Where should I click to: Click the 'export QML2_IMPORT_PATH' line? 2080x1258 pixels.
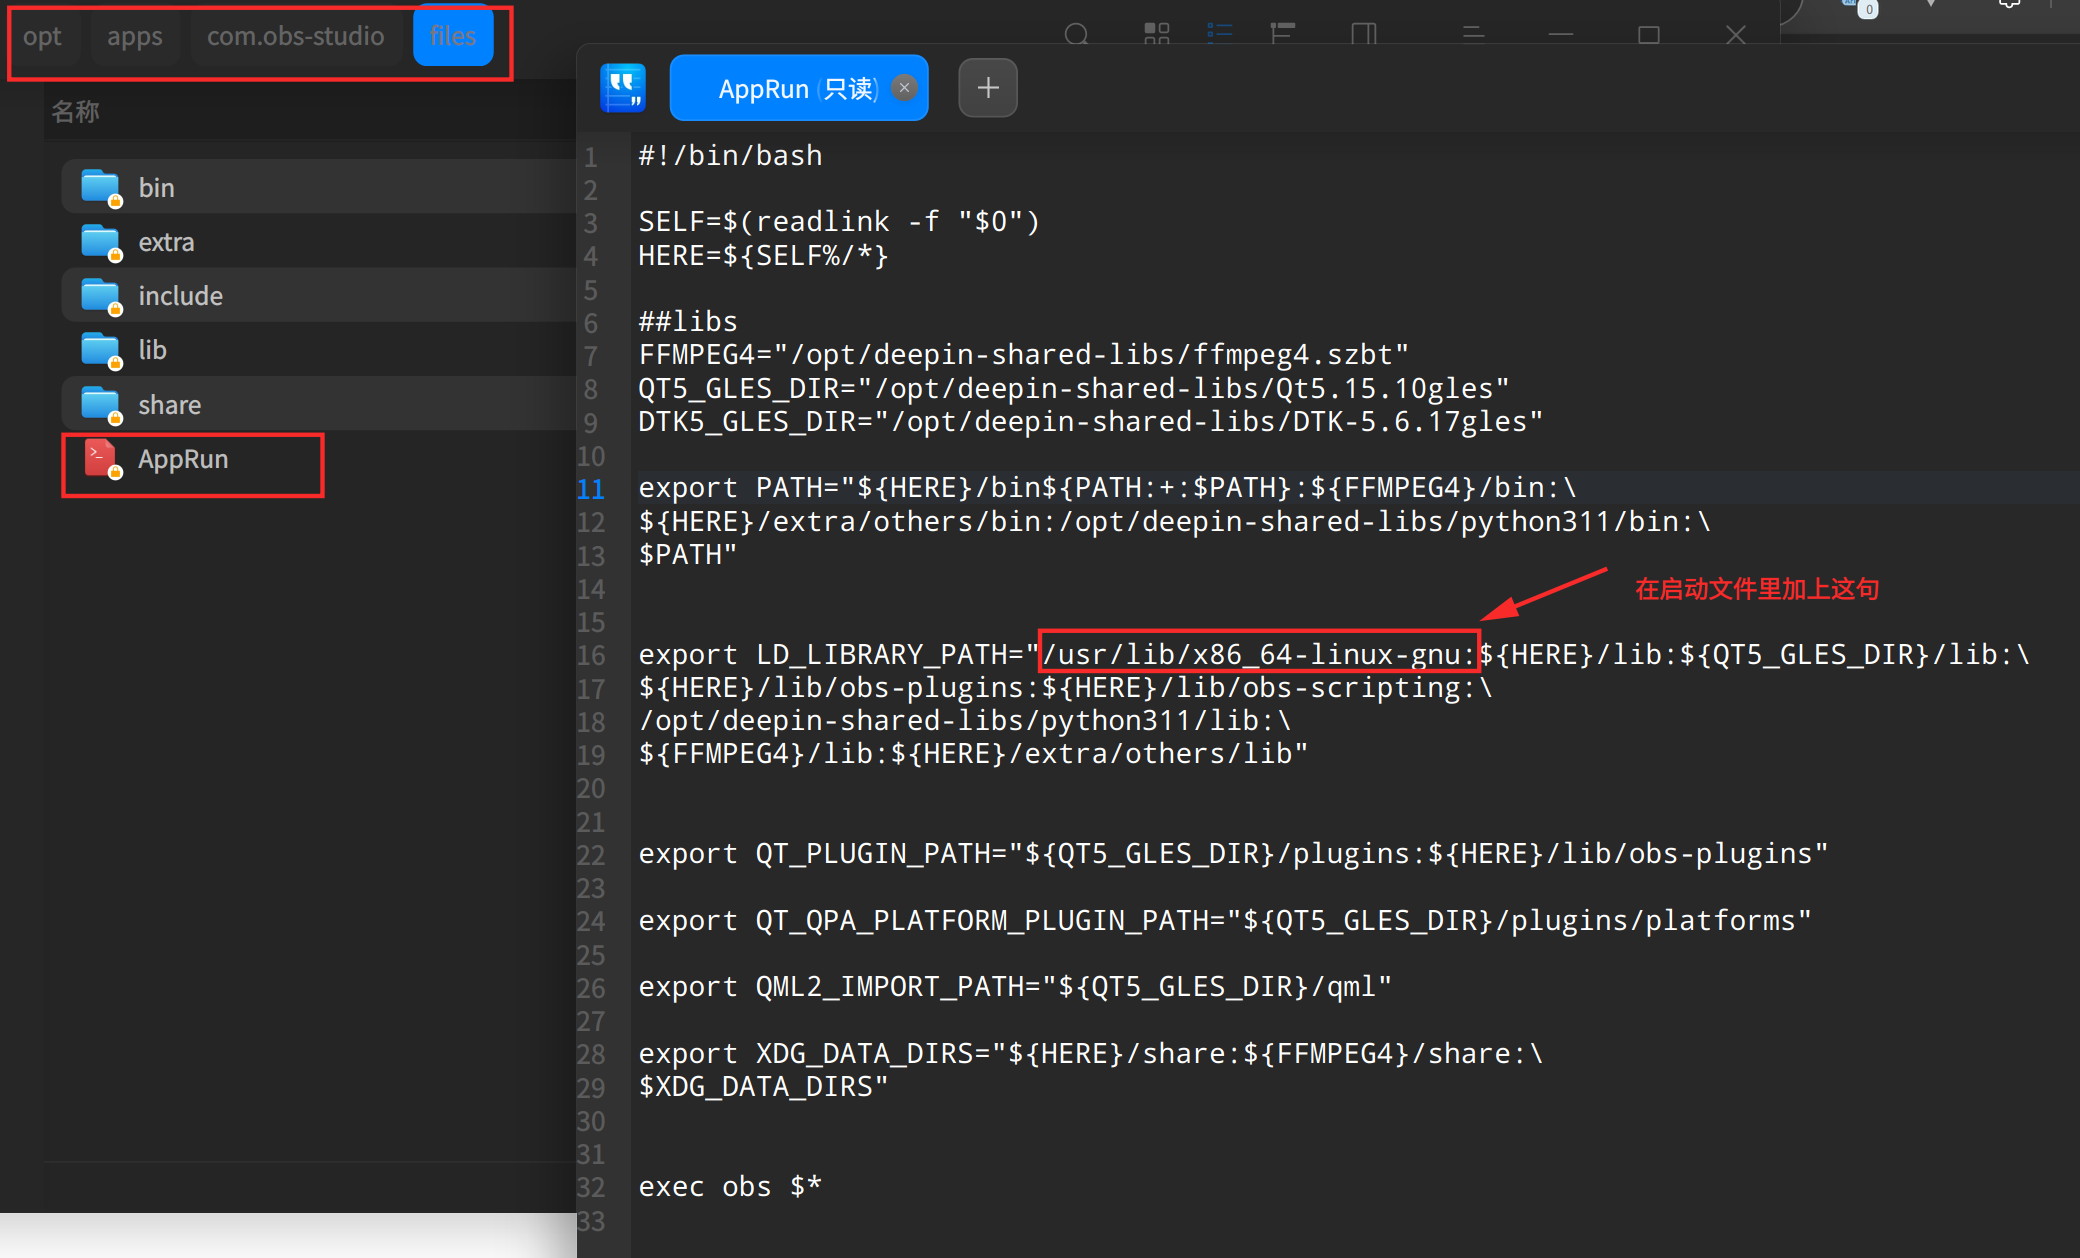(x=1015, y=987)
